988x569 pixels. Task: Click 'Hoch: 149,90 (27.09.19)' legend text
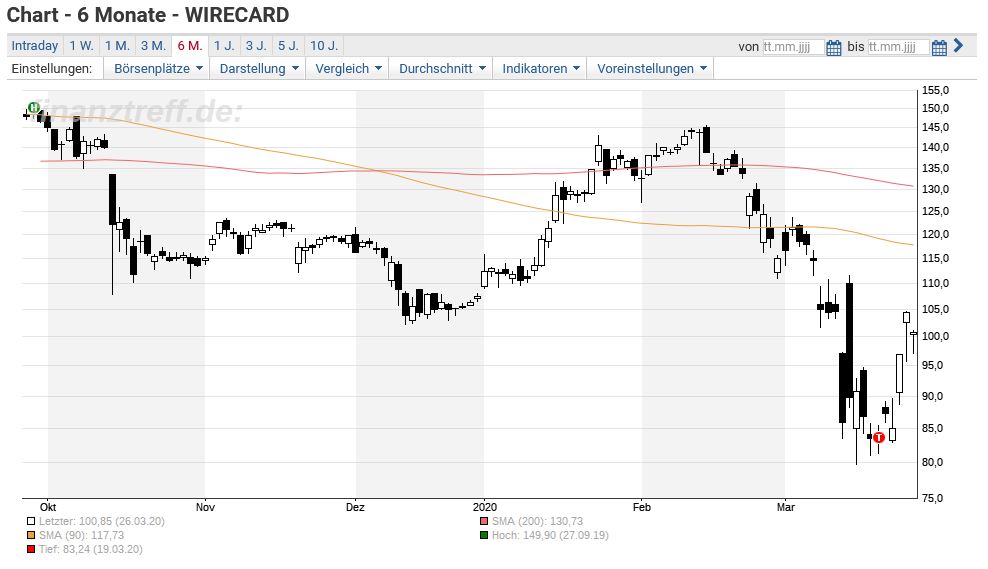(550, 536)
